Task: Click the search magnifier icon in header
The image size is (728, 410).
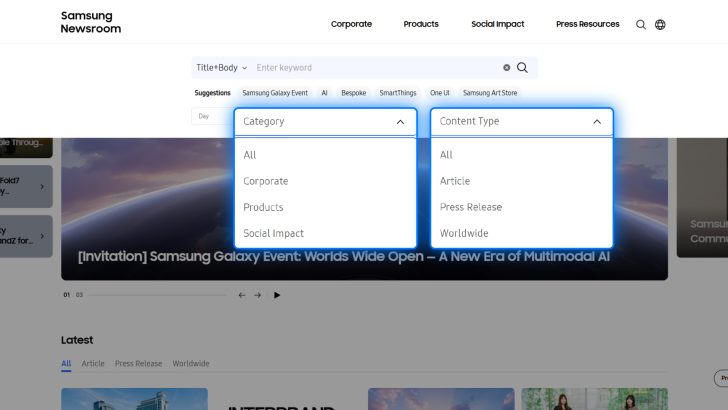Action: coord(641,24)
